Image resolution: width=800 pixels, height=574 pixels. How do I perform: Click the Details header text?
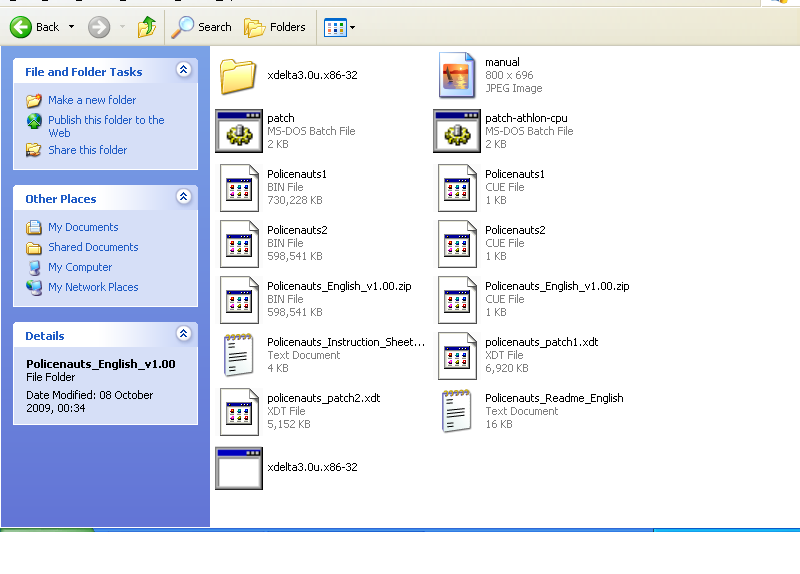[x=45, y=336]
